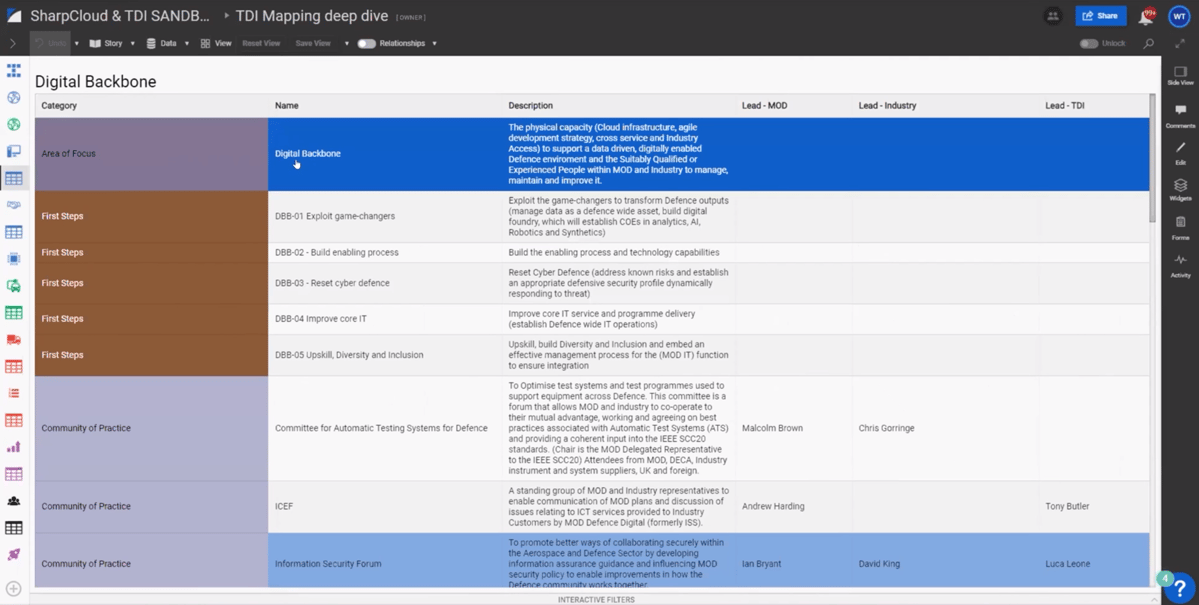This screenshot has width=1199, height=605.
Task: Click the blue Share button
Action: 1100,16
